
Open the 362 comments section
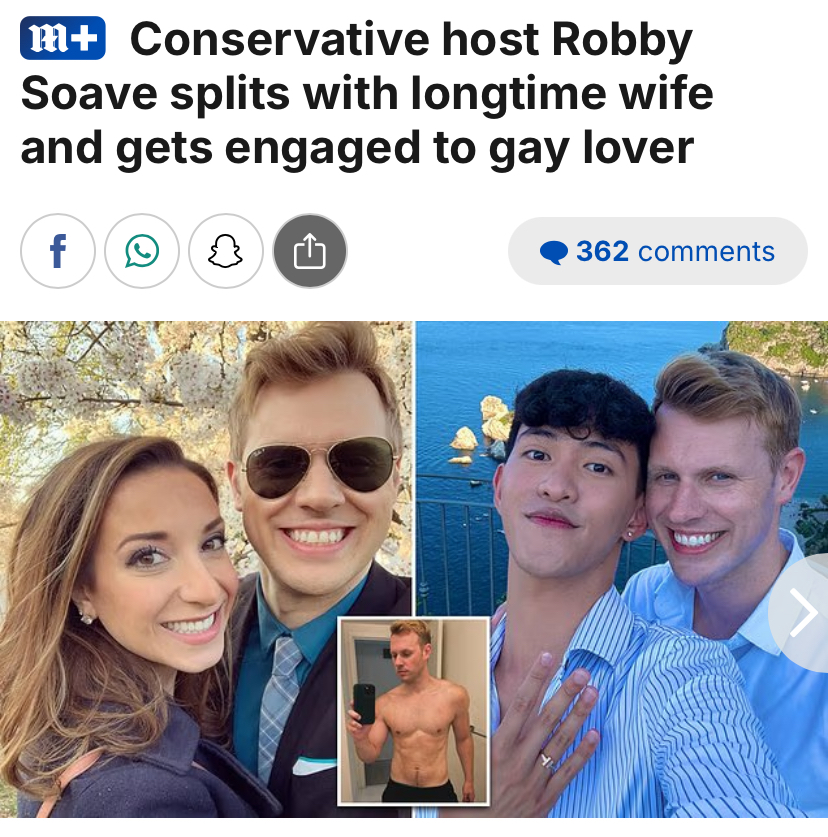[658, 251]
